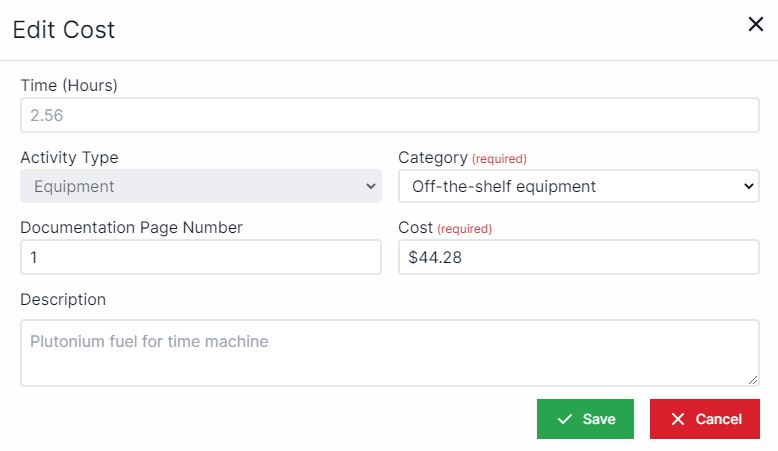Click inside the Description text area

(390, 353)
